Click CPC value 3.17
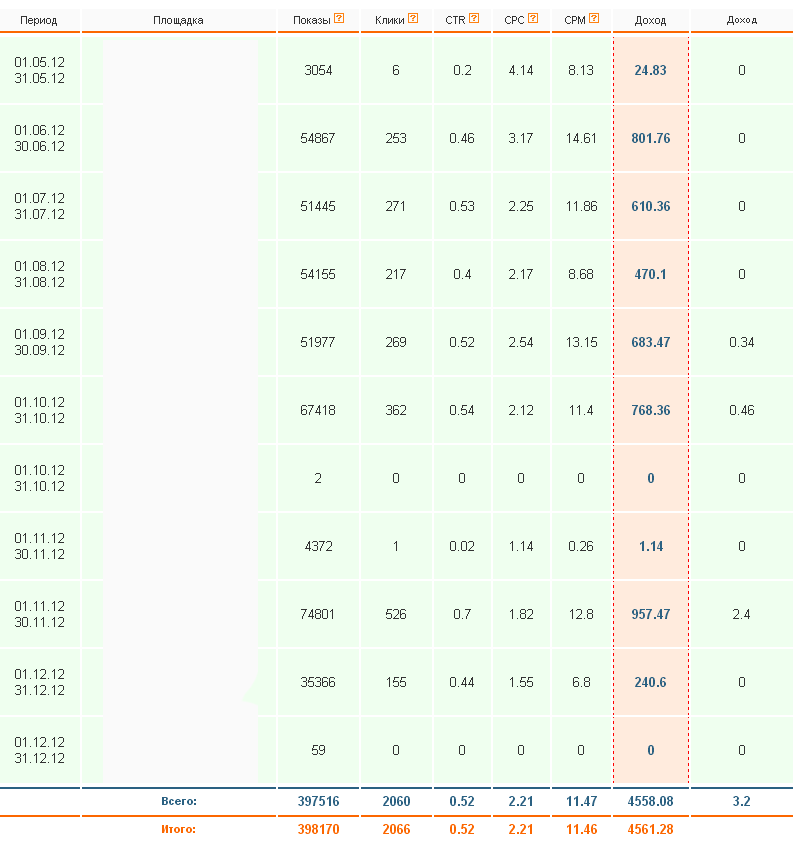800x850 pixels. coord(521,138)
